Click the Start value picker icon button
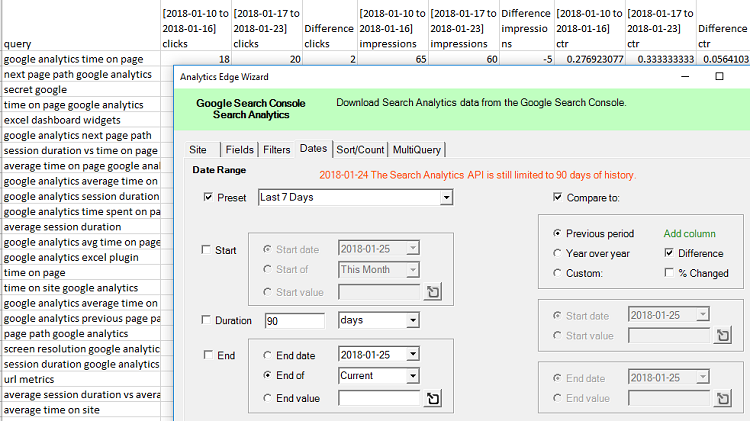Image resolution: width=750 pixels, height=421 pixels. point(432,292)
